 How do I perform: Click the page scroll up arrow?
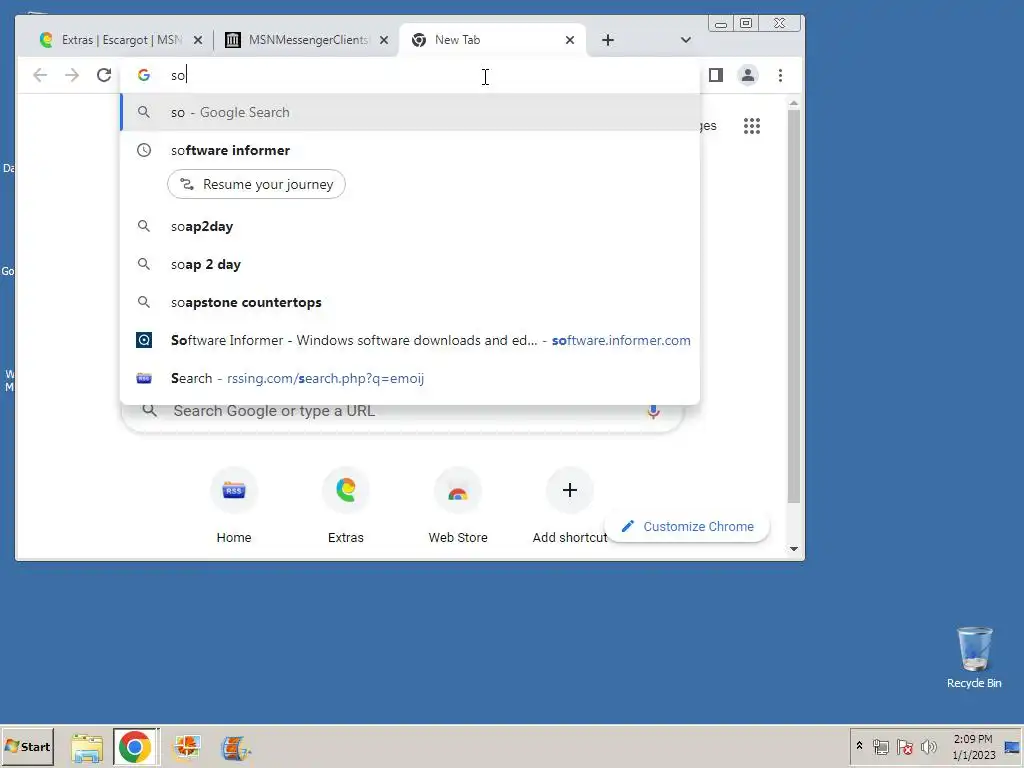click(793, 103)
